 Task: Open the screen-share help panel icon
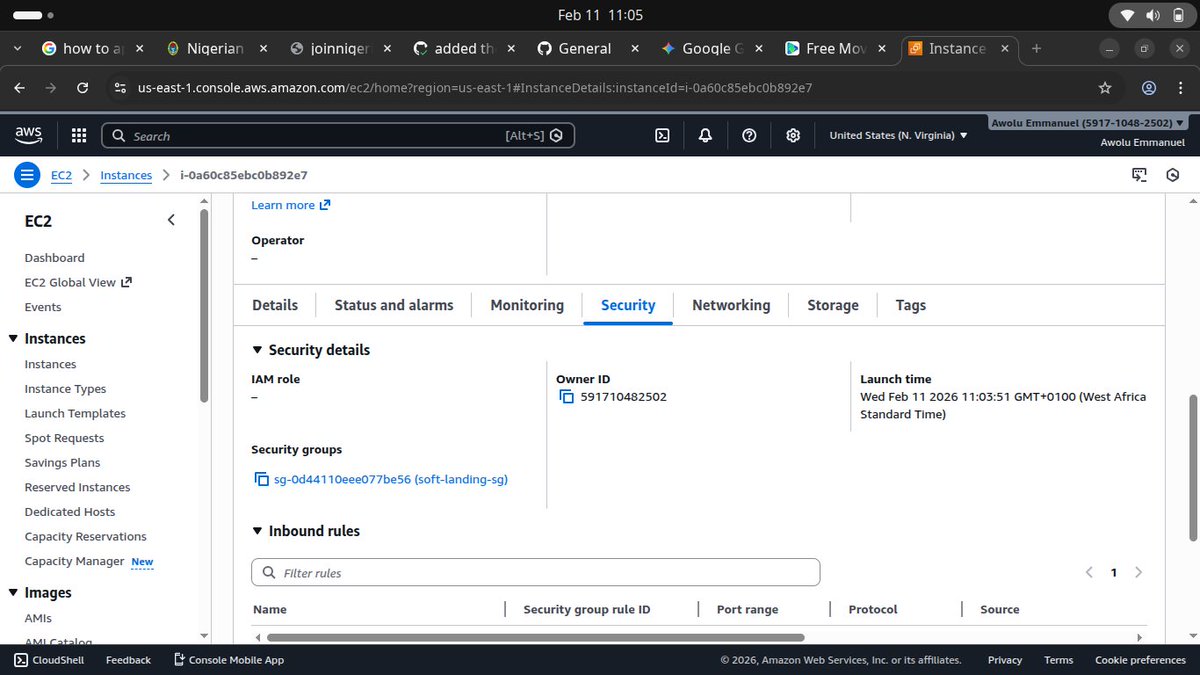pos(1139,175)
